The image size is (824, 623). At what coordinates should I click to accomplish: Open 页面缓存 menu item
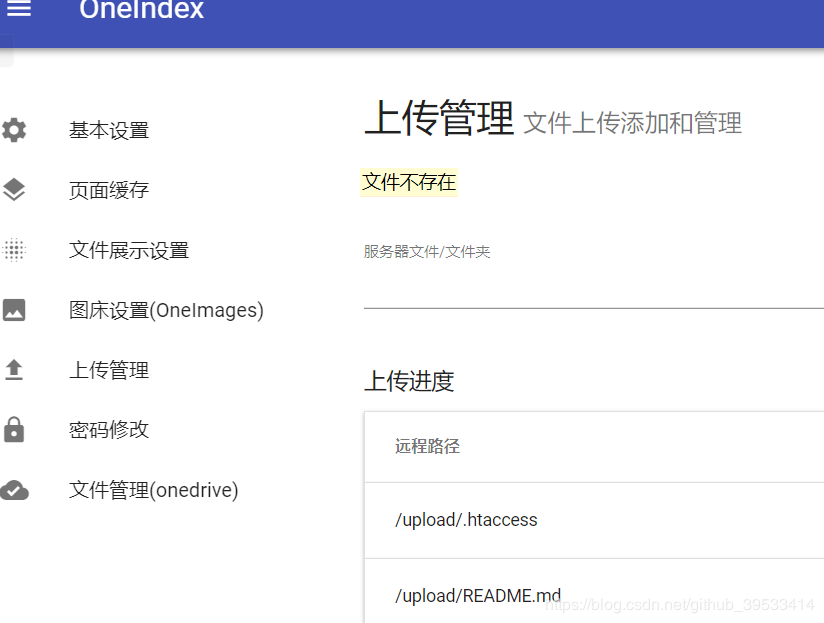pyautogui.click(x=109, y=190)
